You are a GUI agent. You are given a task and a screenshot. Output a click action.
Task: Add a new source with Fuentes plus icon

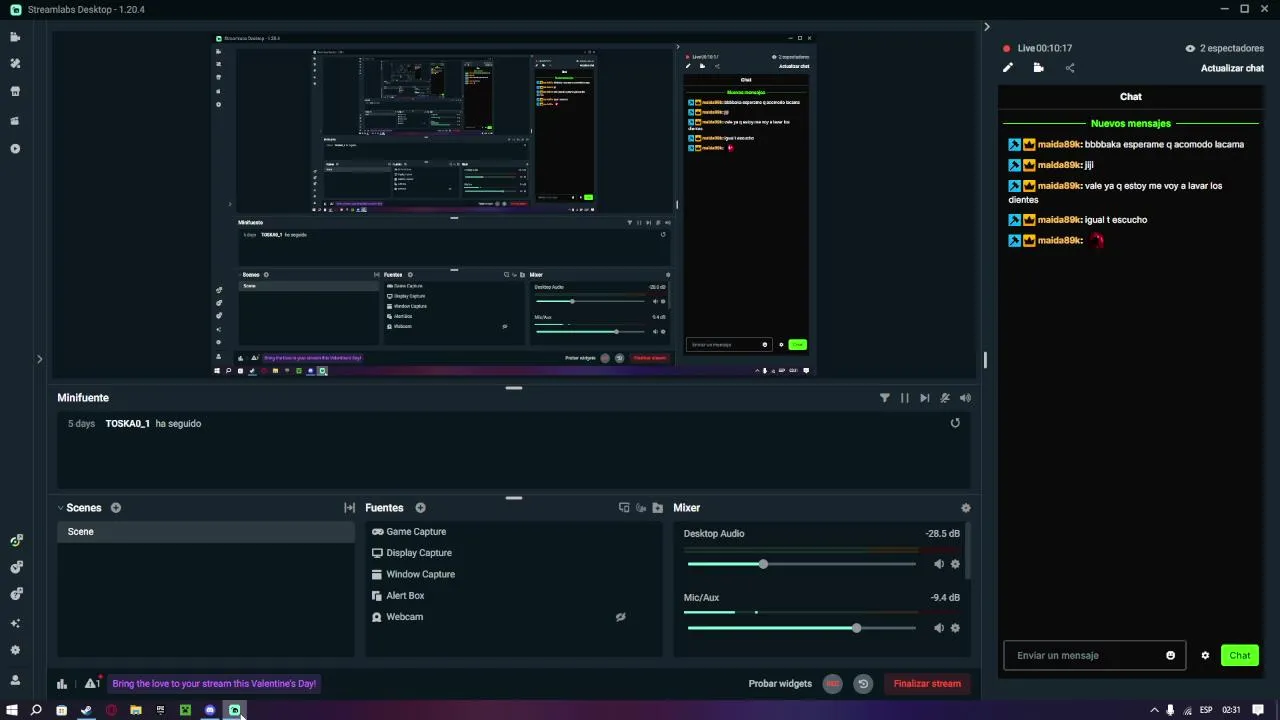coord(420,508)
